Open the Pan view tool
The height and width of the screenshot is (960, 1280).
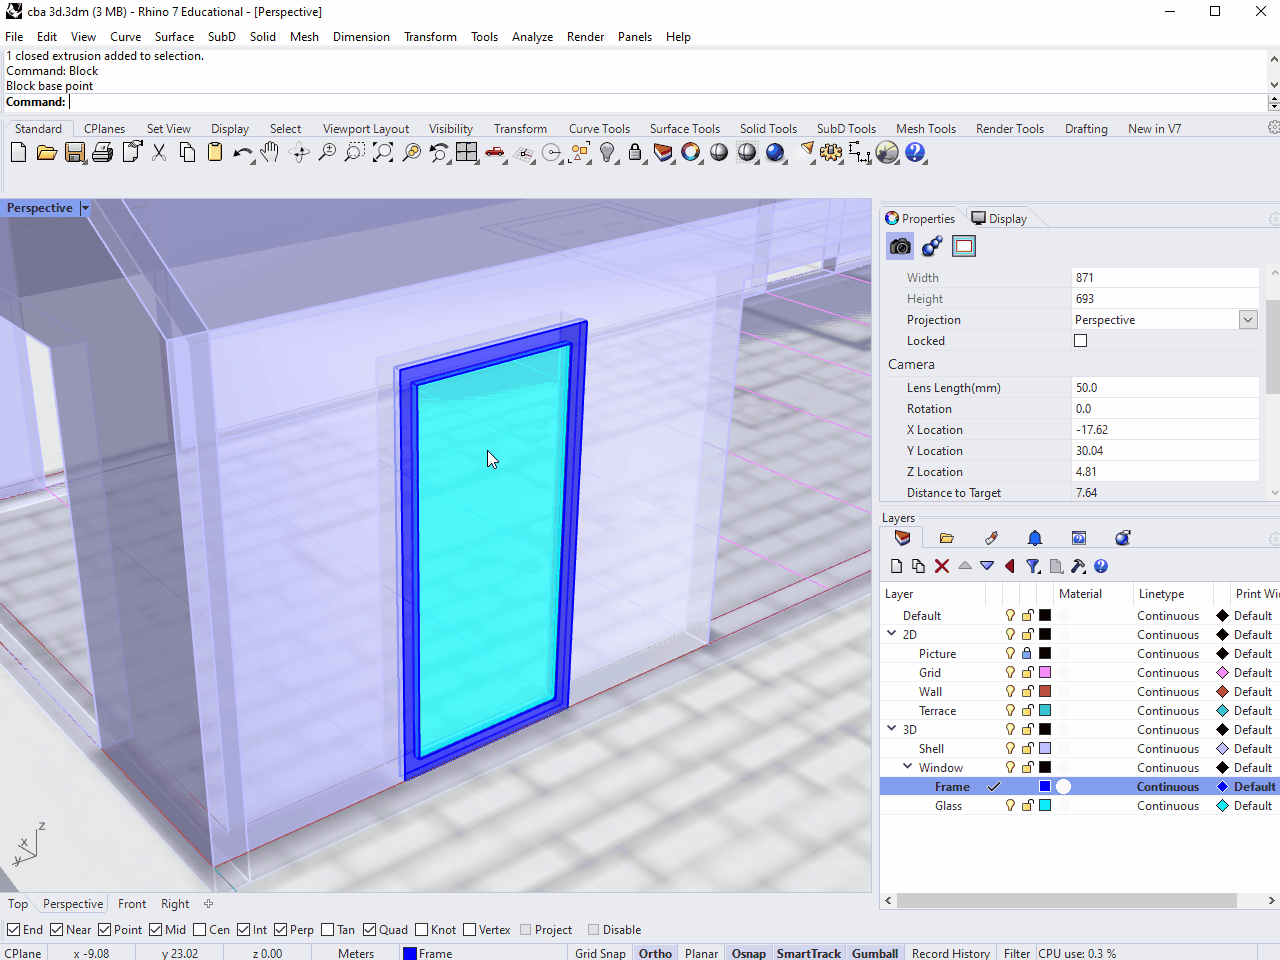[271, 152]
